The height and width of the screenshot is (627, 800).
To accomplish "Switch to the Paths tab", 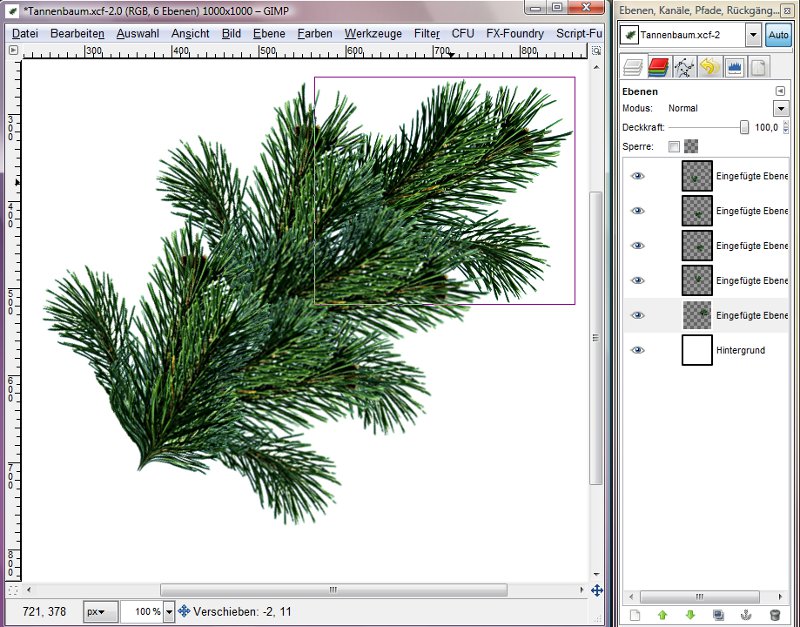I will point(684,68).
